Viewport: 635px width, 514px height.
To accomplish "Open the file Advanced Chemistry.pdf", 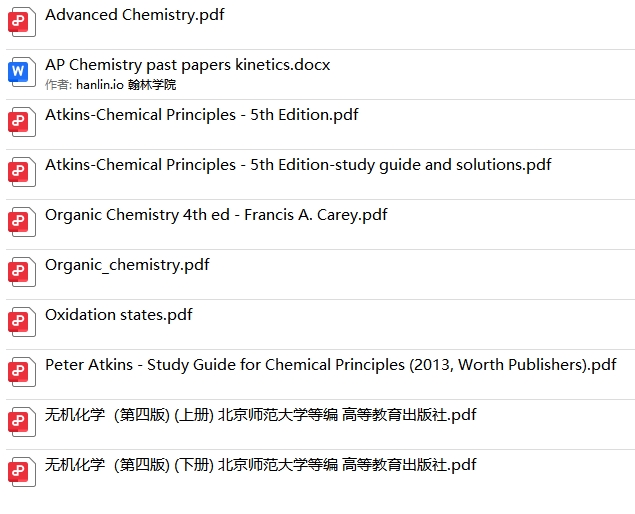I will tap(134, 15).
